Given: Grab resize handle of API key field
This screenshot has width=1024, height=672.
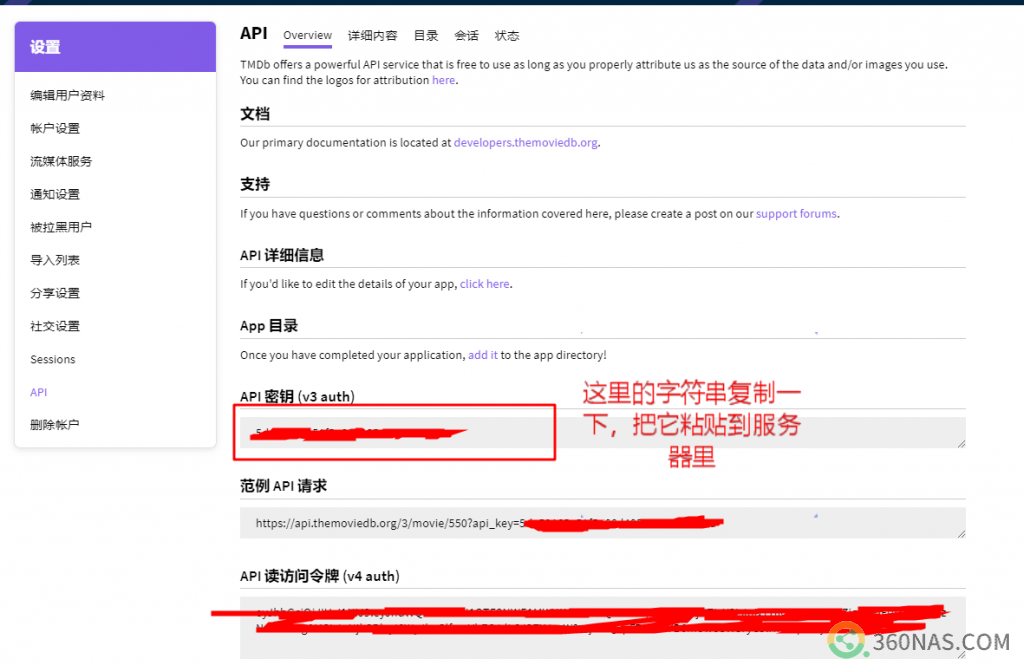Looking at the screenshot, I should pyautogui.click(x=961, y=443).
